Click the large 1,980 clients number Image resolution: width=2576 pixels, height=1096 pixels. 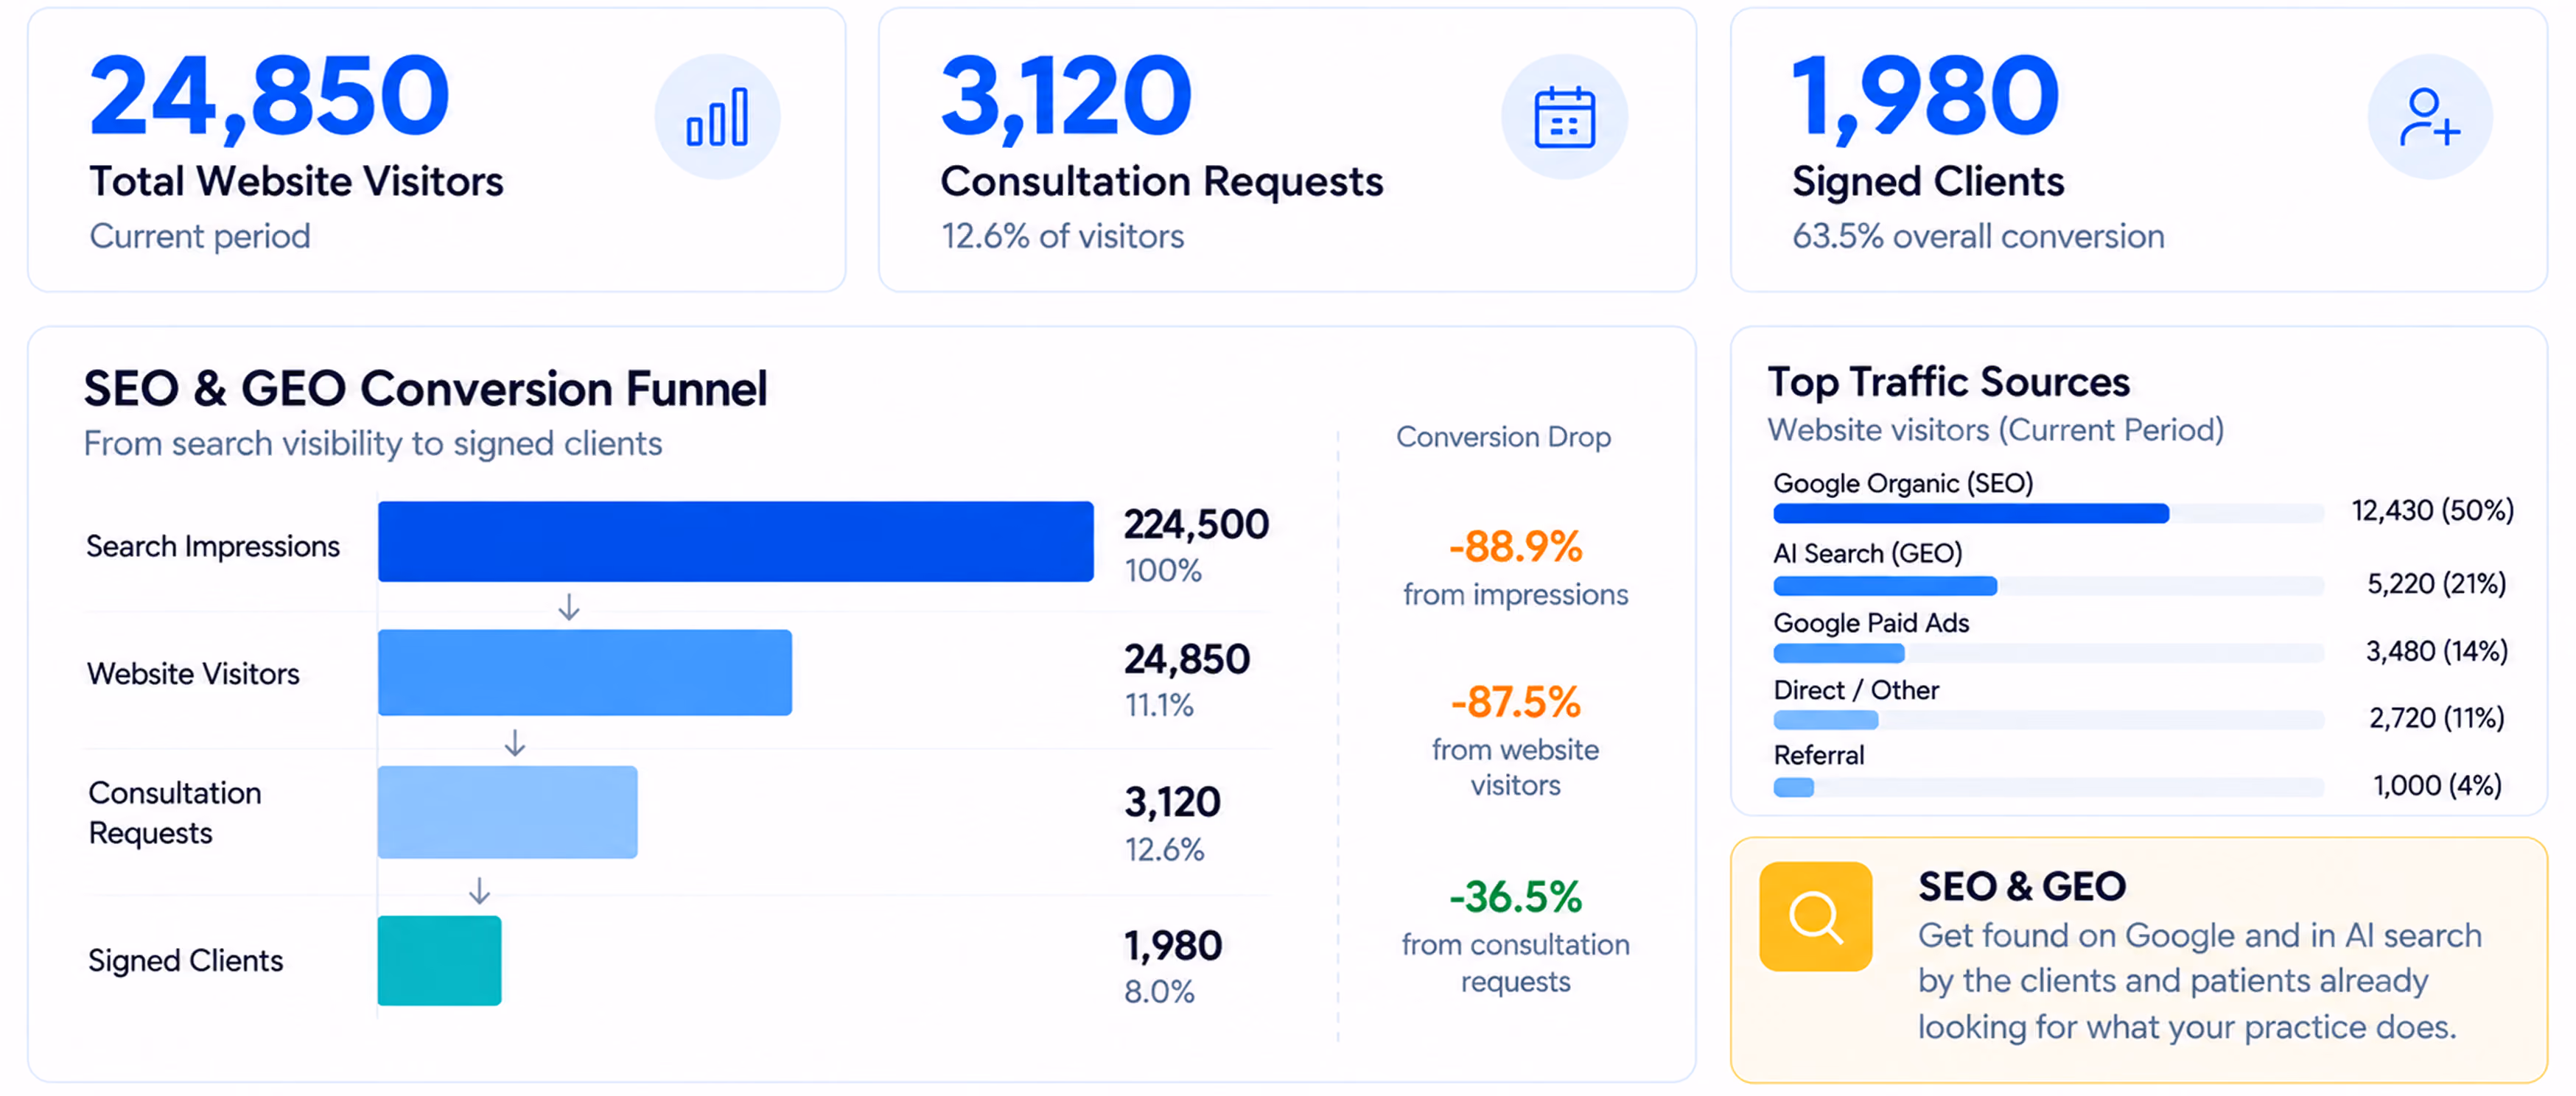point(1926,97)
